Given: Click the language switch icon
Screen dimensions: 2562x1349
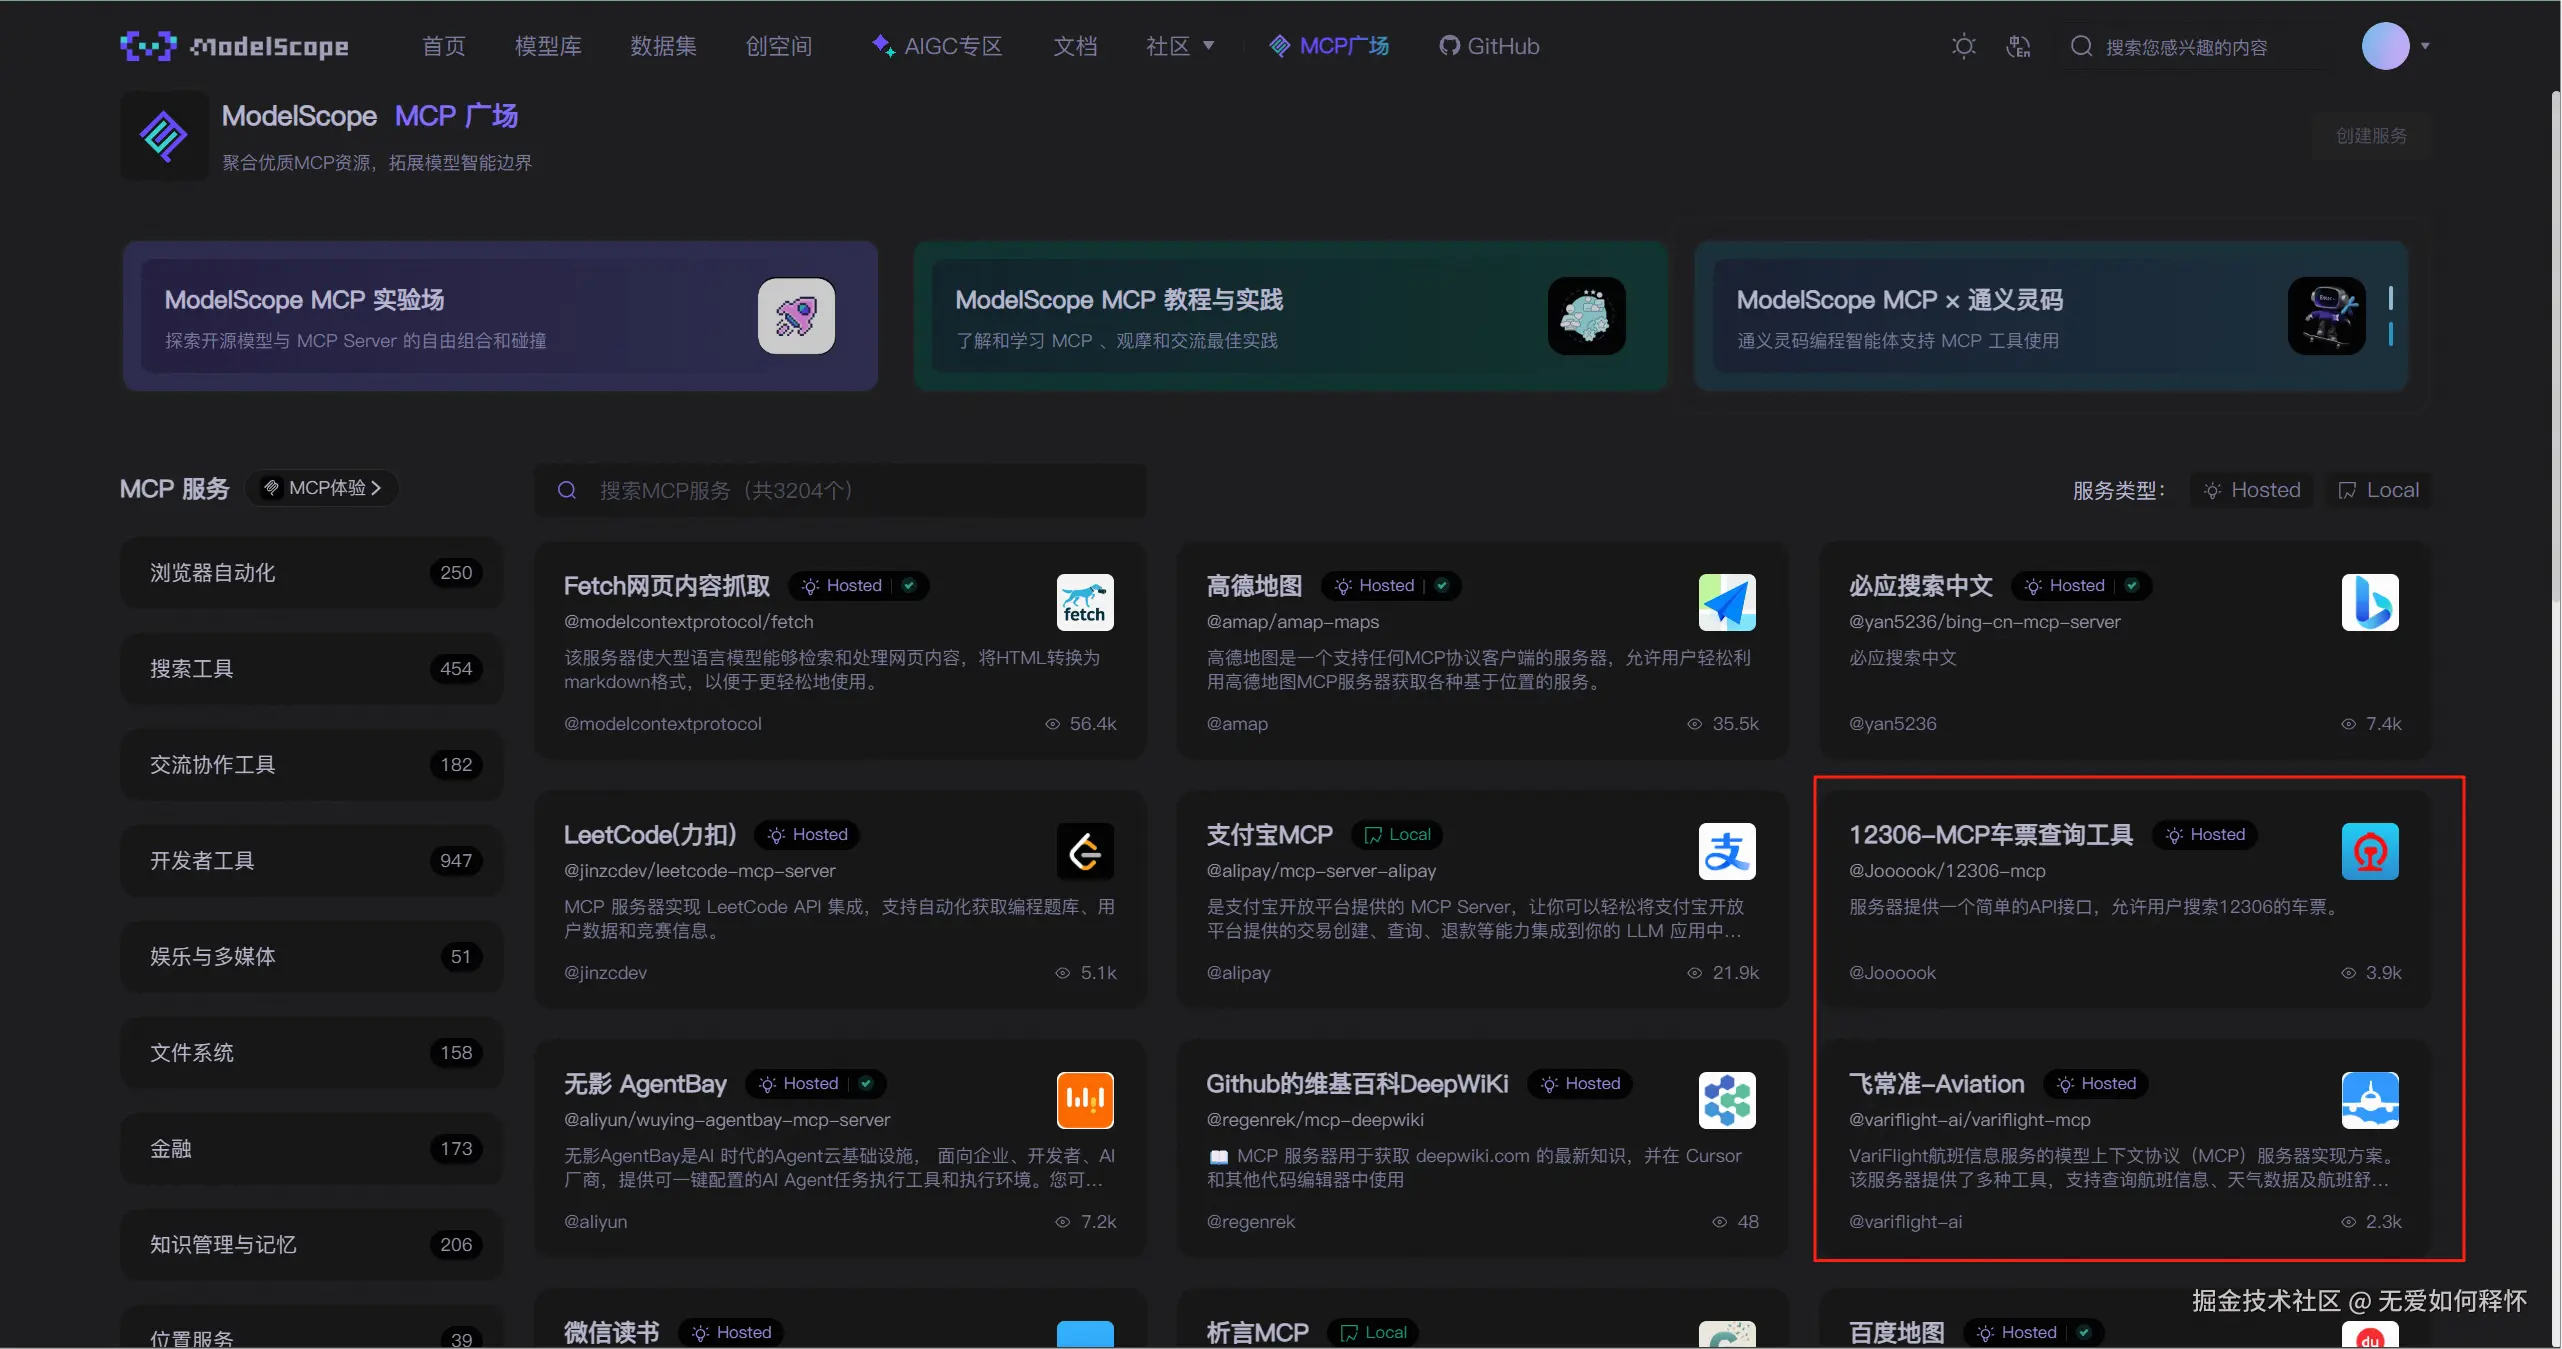Looking at the screenshot, I should click(2018, 46).
